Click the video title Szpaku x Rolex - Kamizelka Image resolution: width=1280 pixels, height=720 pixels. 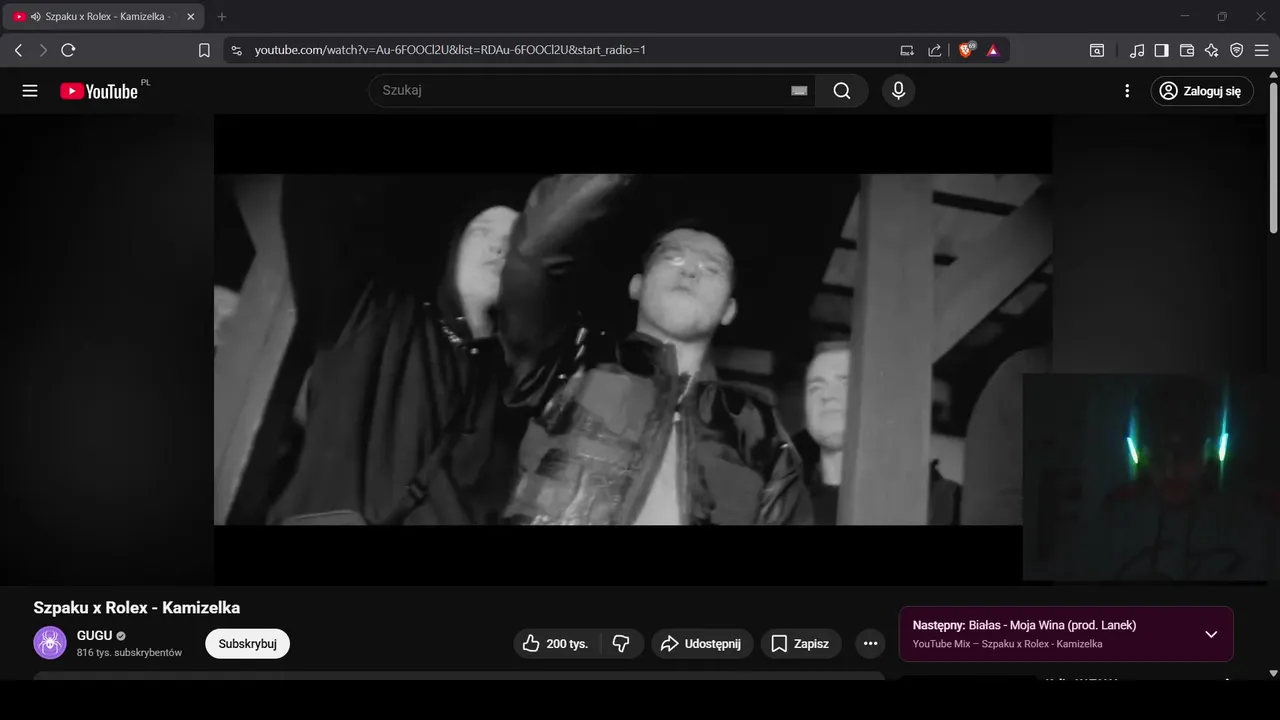(137, 608)
